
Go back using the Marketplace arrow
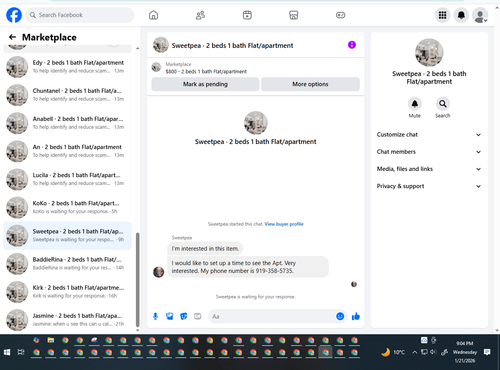coord(12,37)
